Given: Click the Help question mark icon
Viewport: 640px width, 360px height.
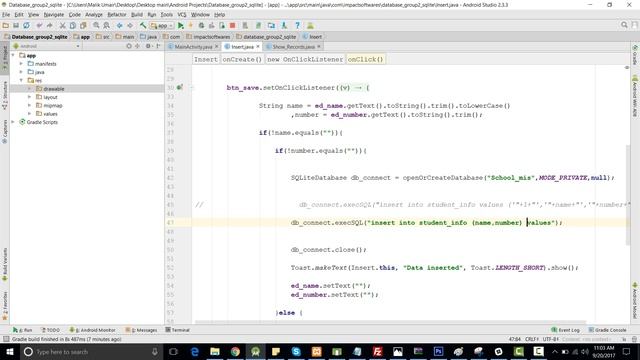Looking at the screenshot, I should (x=297, y=25).
